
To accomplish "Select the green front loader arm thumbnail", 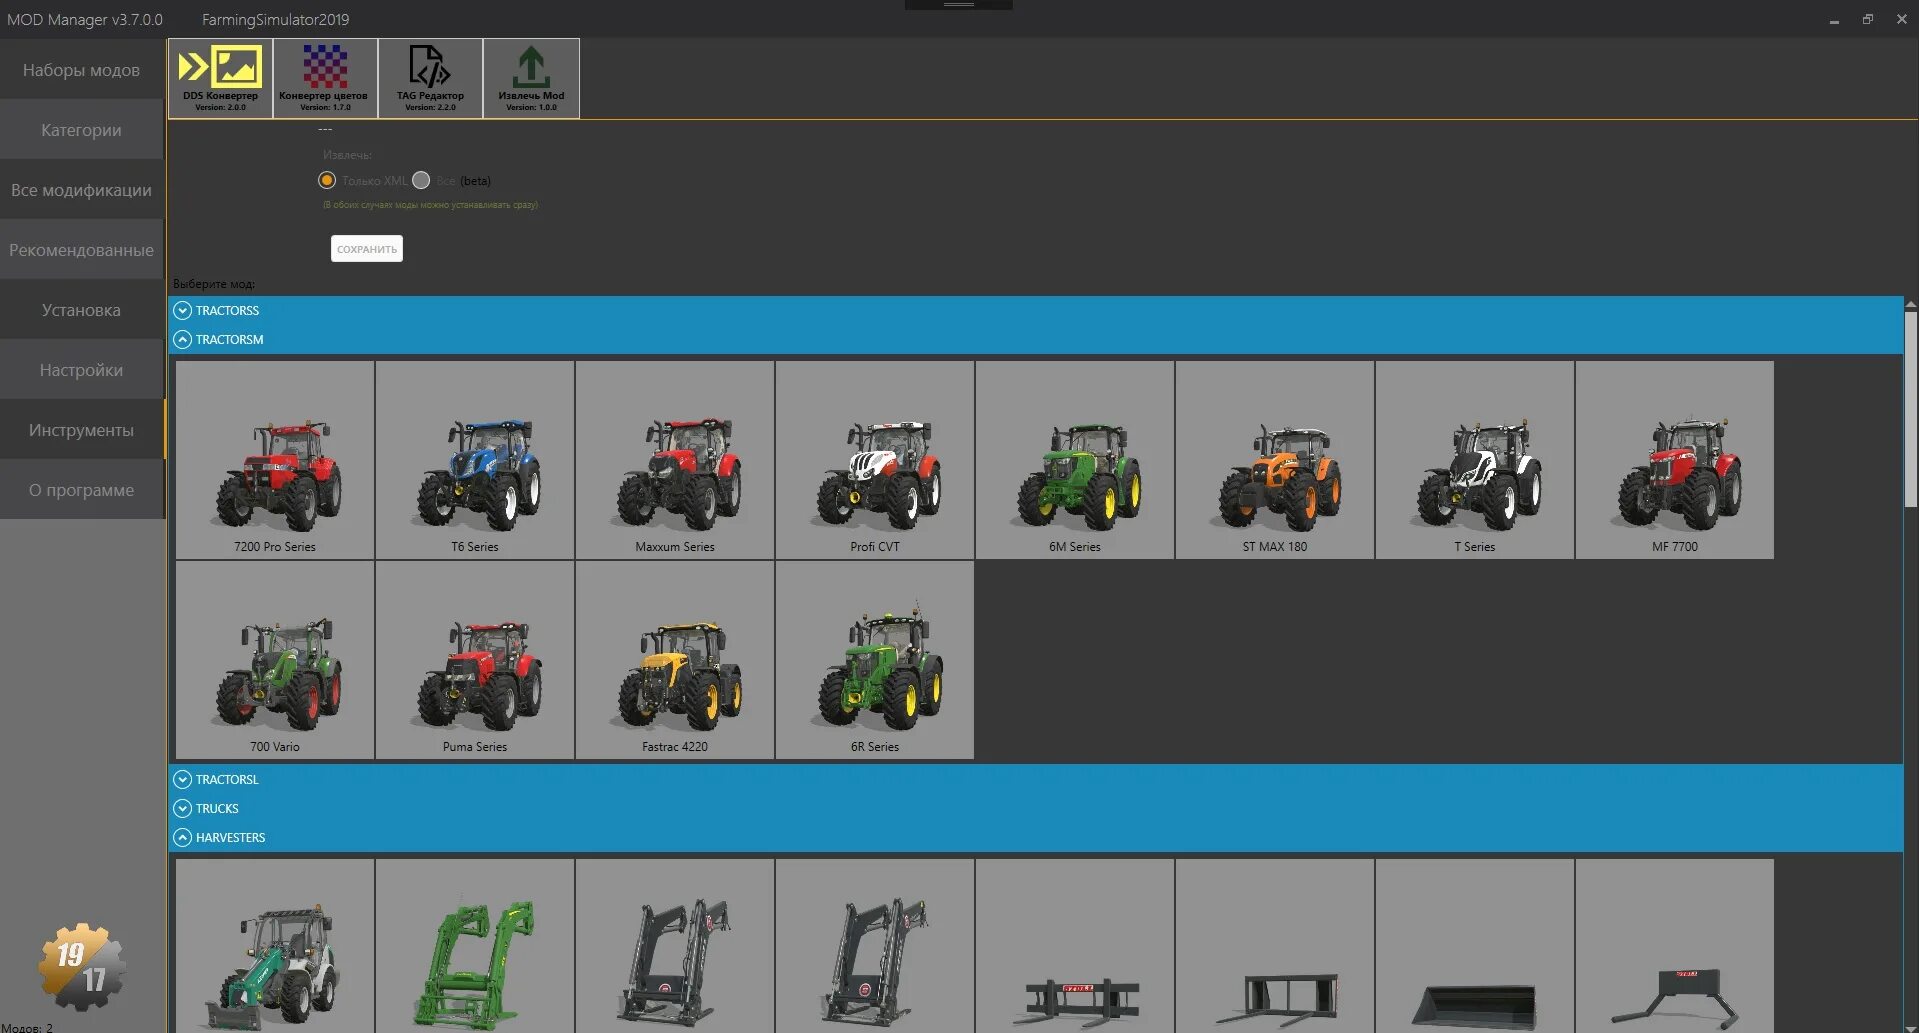I will 475,946.
